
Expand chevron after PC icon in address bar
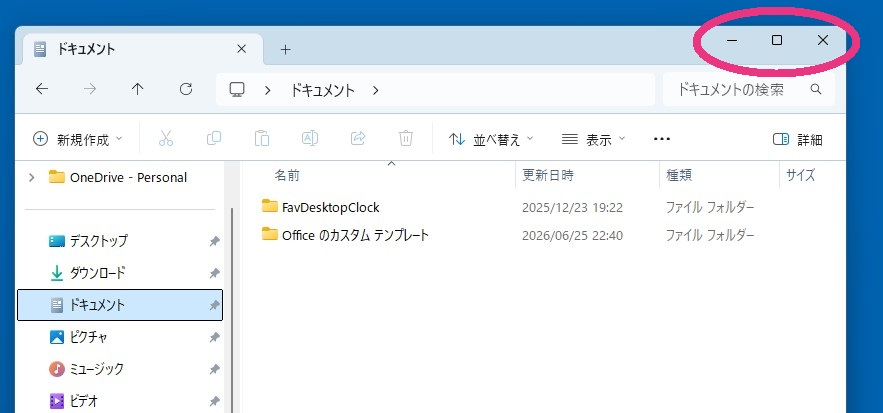coord(268,90)
